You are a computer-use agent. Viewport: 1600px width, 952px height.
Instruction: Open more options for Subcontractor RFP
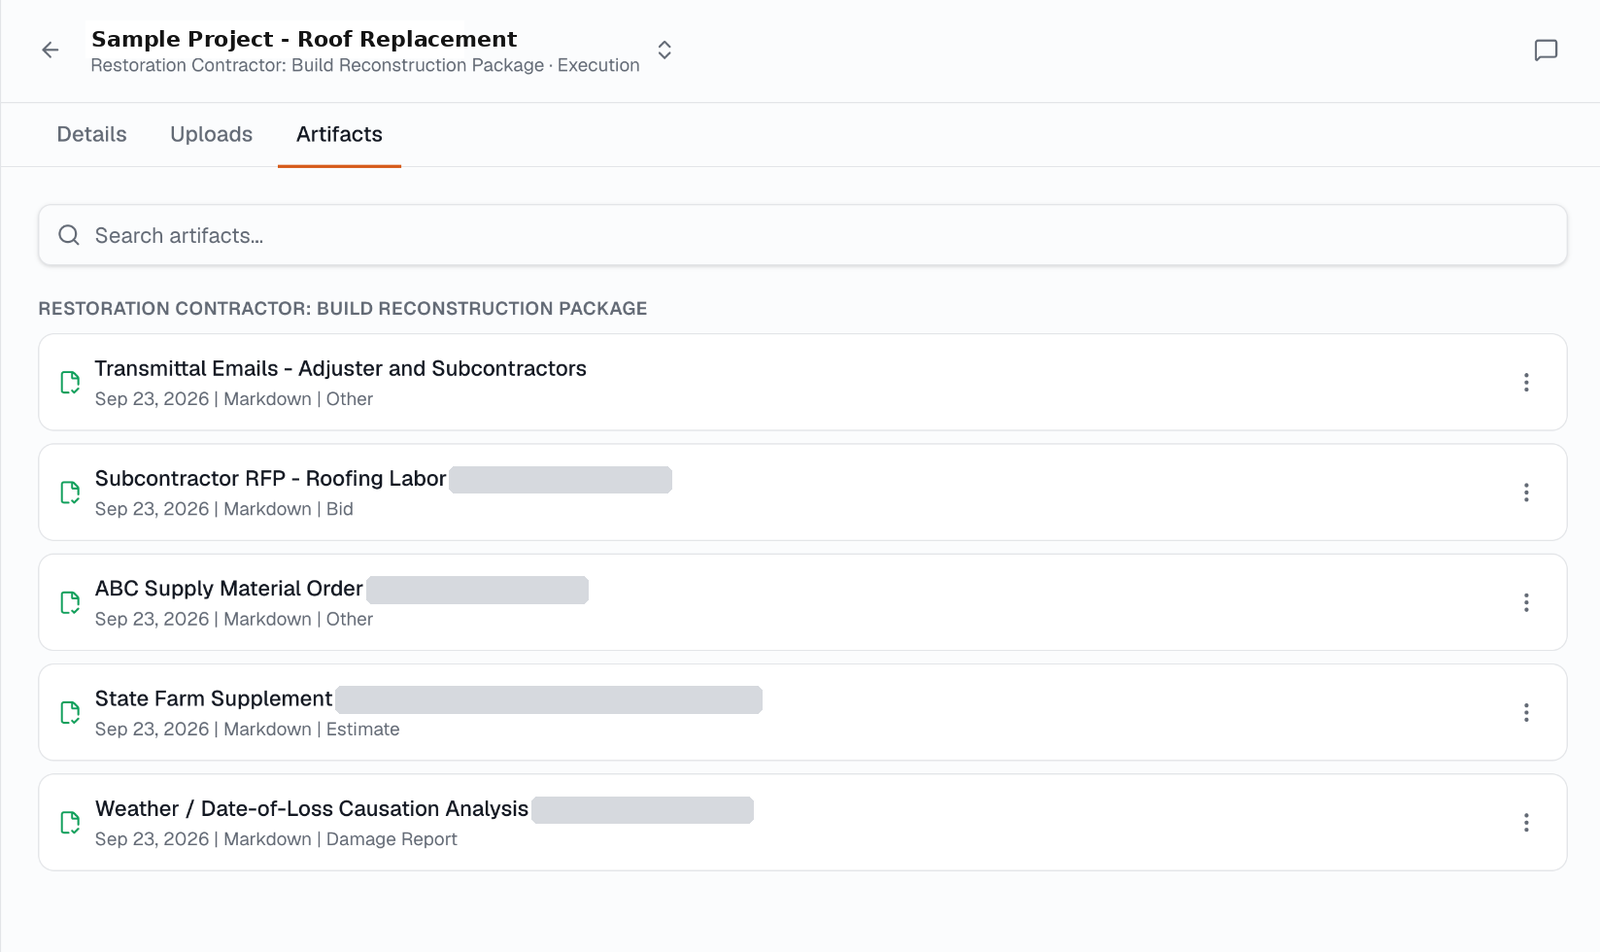click(x=1526, y=492)
